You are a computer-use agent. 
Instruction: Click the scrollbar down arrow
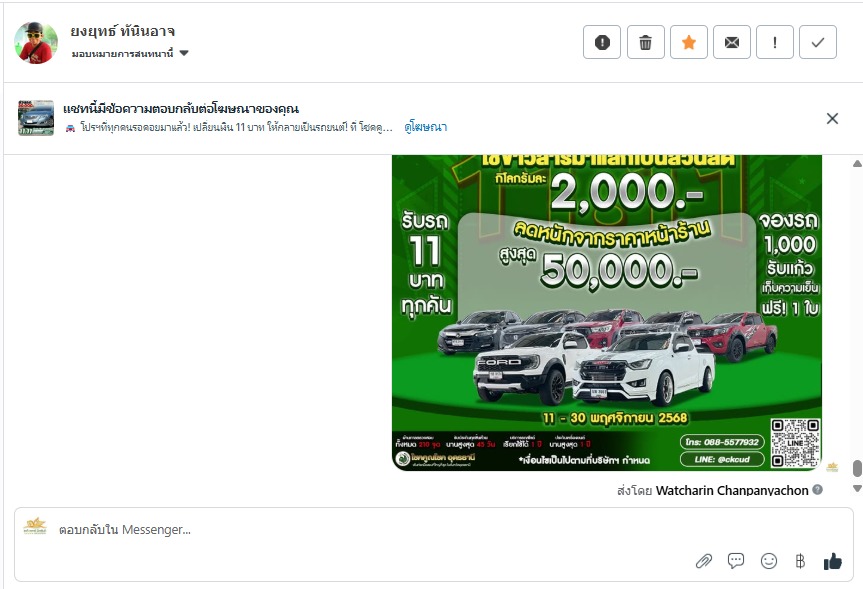pos(857,488)
